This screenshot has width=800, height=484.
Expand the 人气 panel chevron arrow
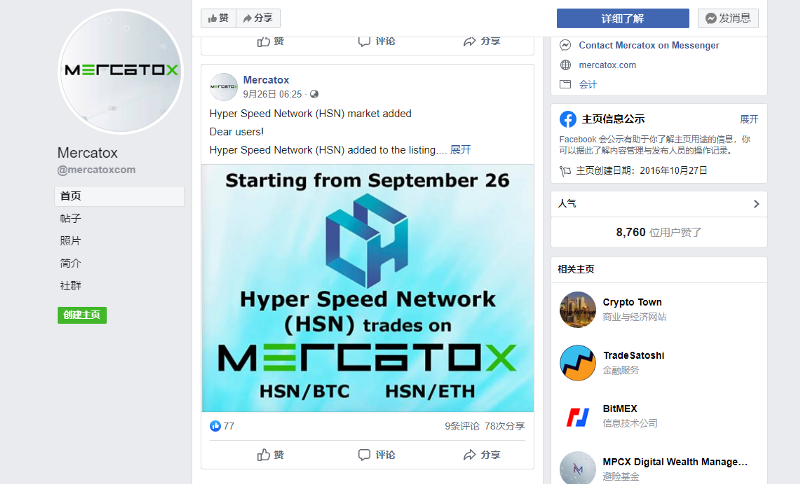click(x=756, y=204)
